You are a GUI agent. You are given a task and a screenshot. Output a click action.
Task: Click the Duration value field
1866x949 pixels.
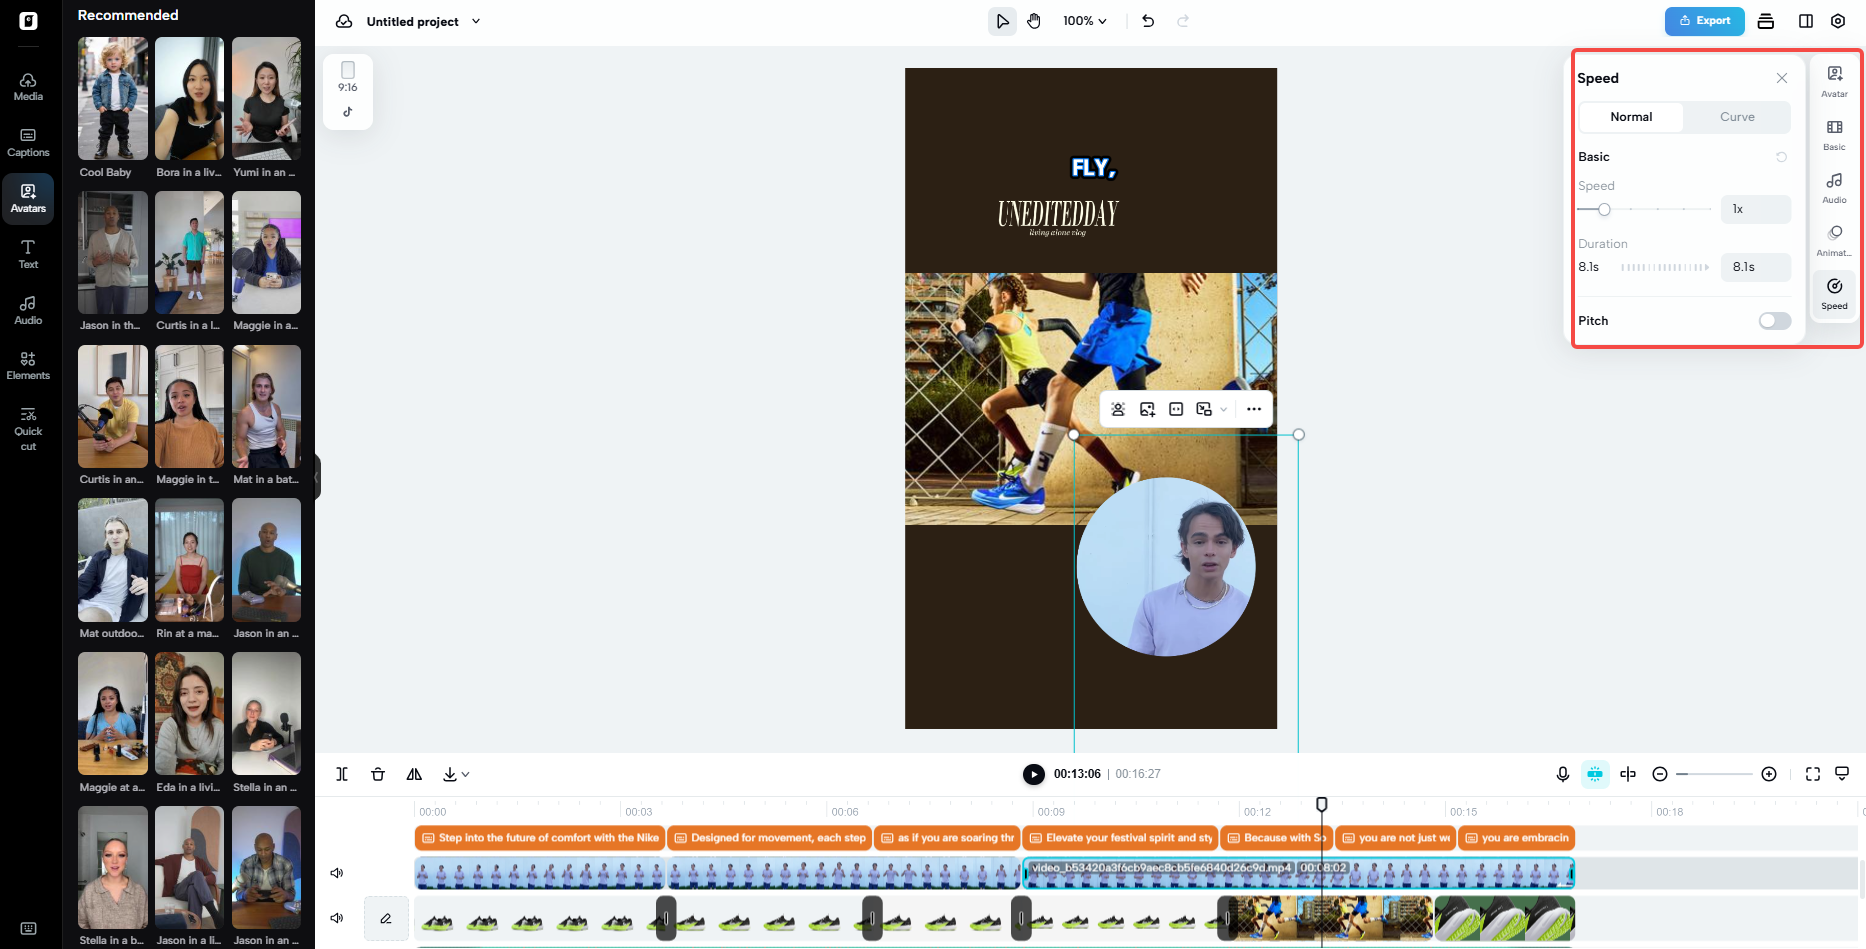(x=1755, y=267)
